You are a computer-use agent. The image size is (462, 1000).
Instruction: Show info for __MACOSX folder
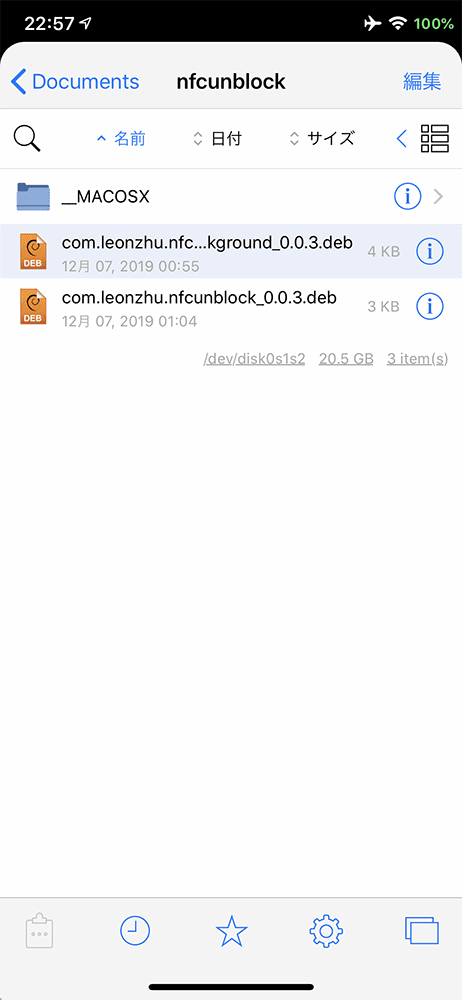point(408,196)
